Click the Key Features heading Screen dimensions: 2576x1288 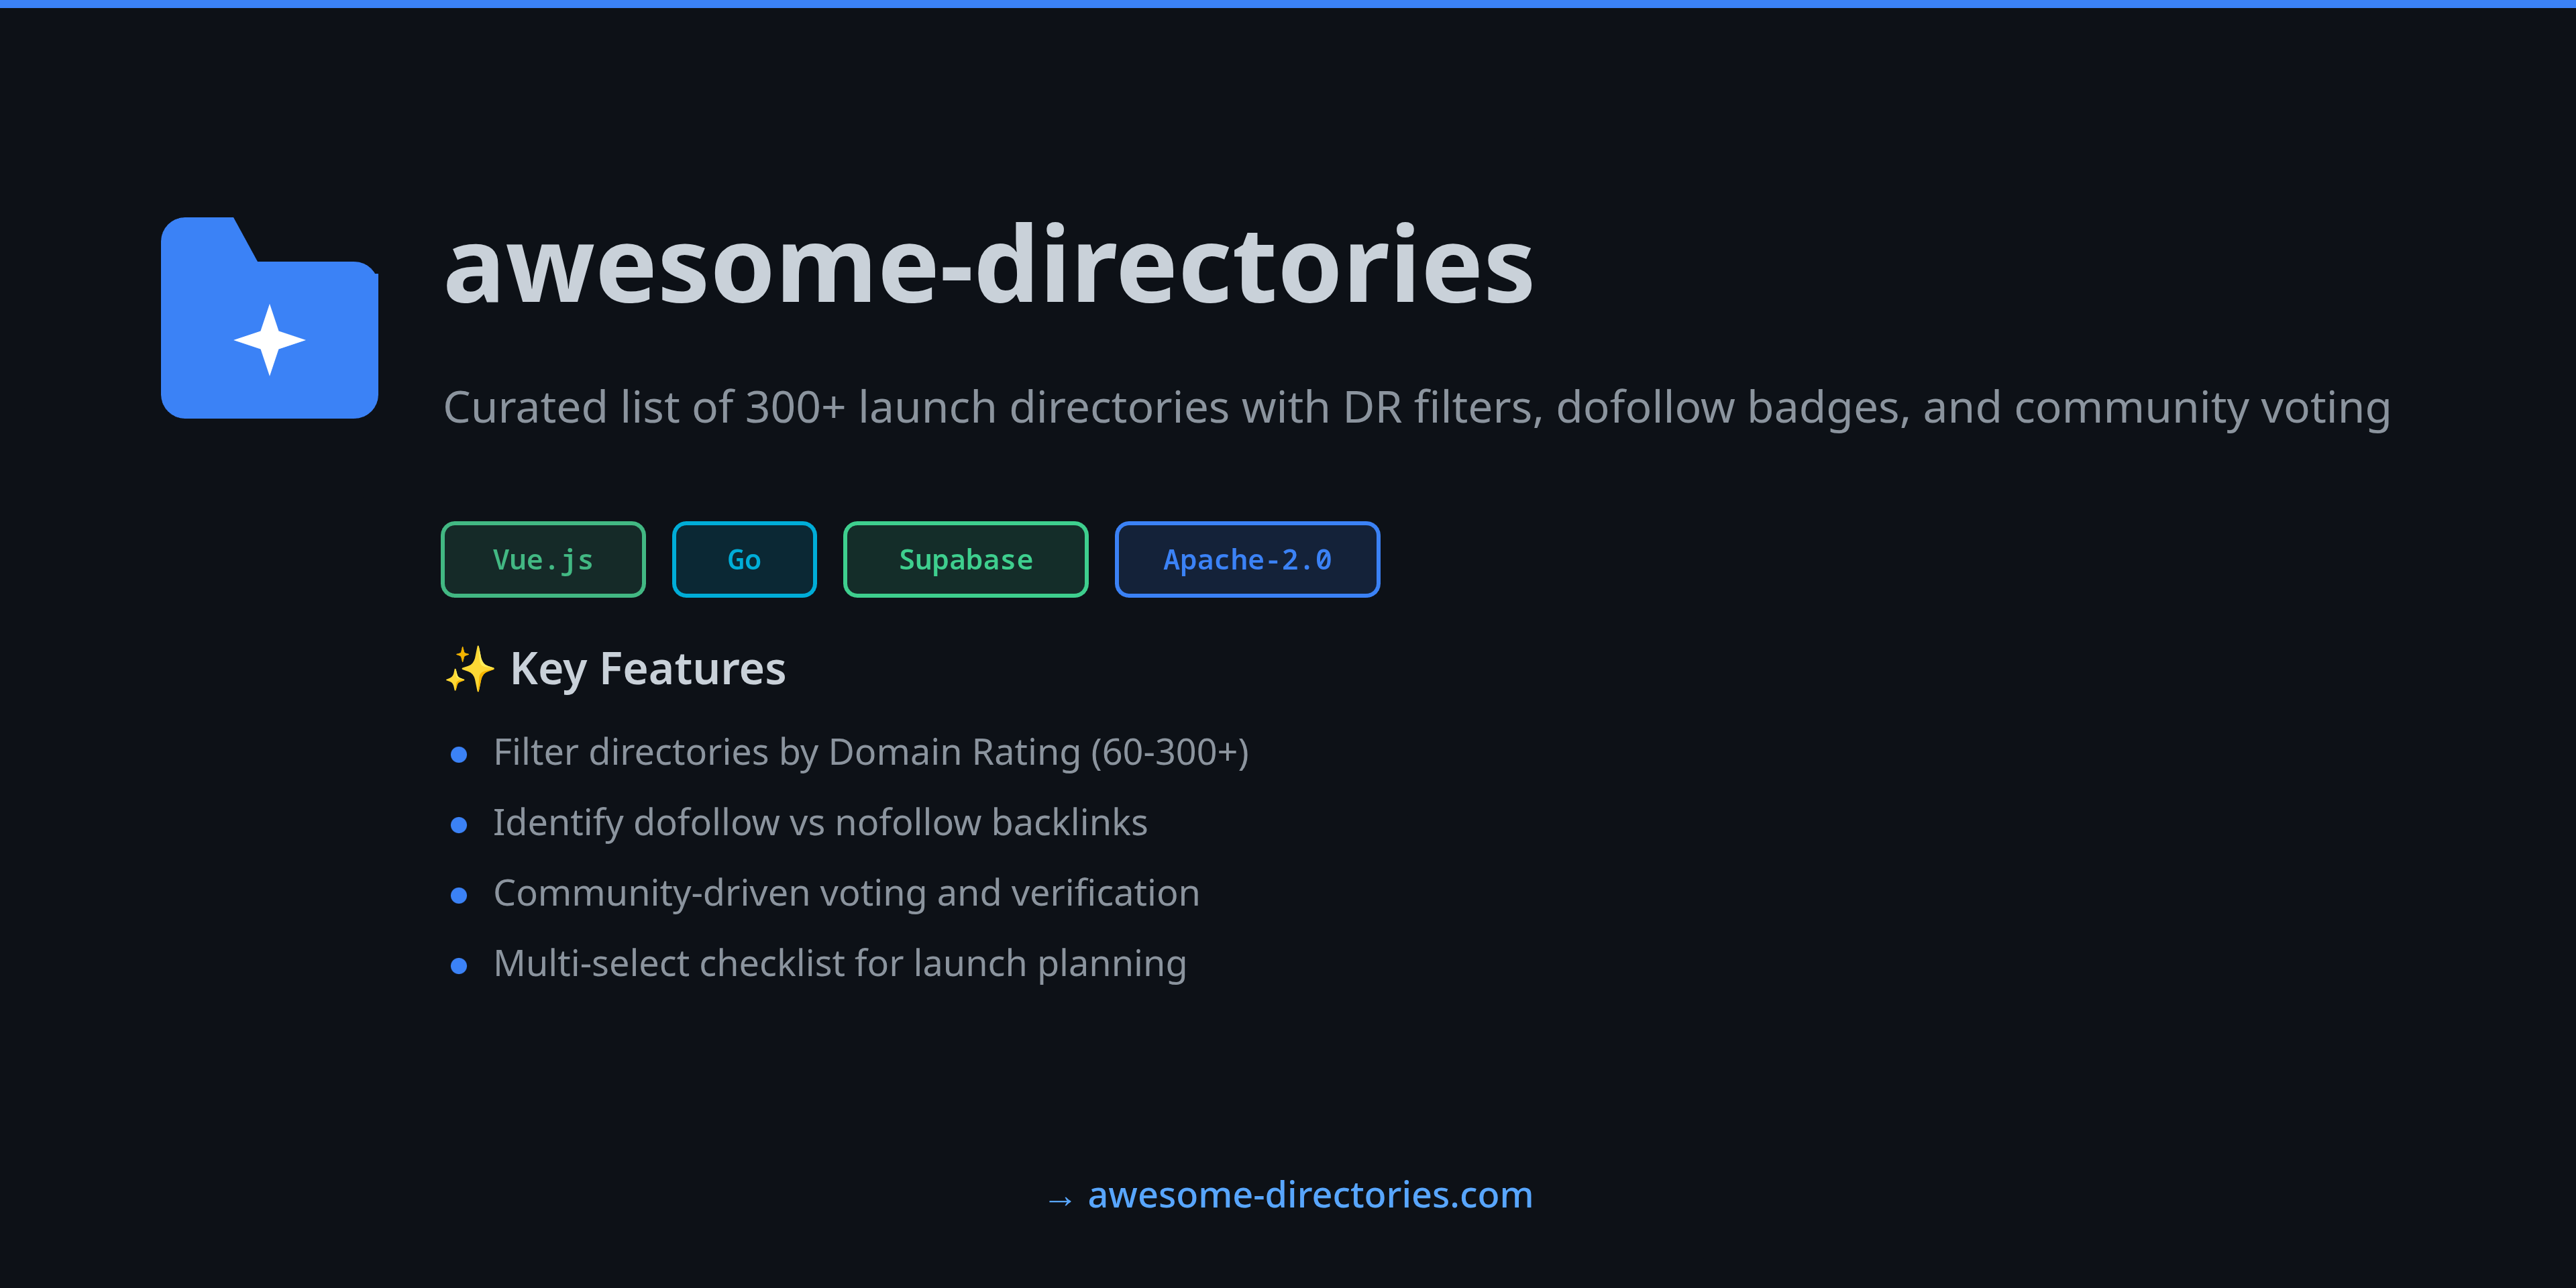tap(647, 669)
